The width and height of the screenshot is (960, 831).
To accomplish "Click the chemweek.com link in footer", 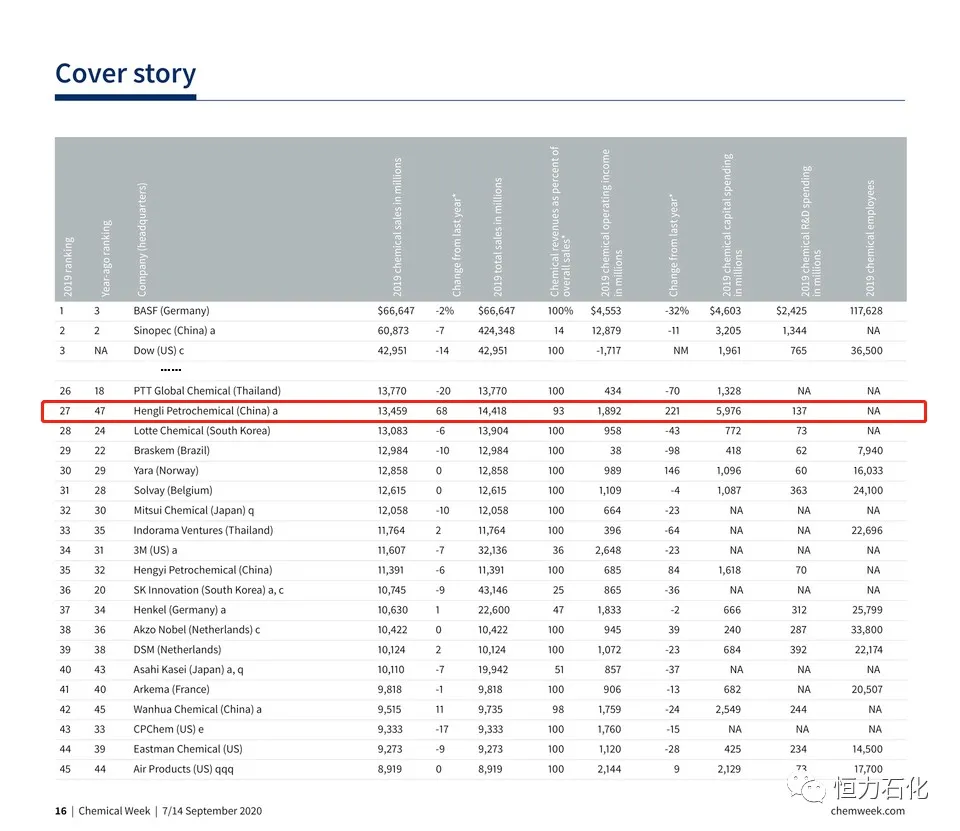I will coord(867,811).
